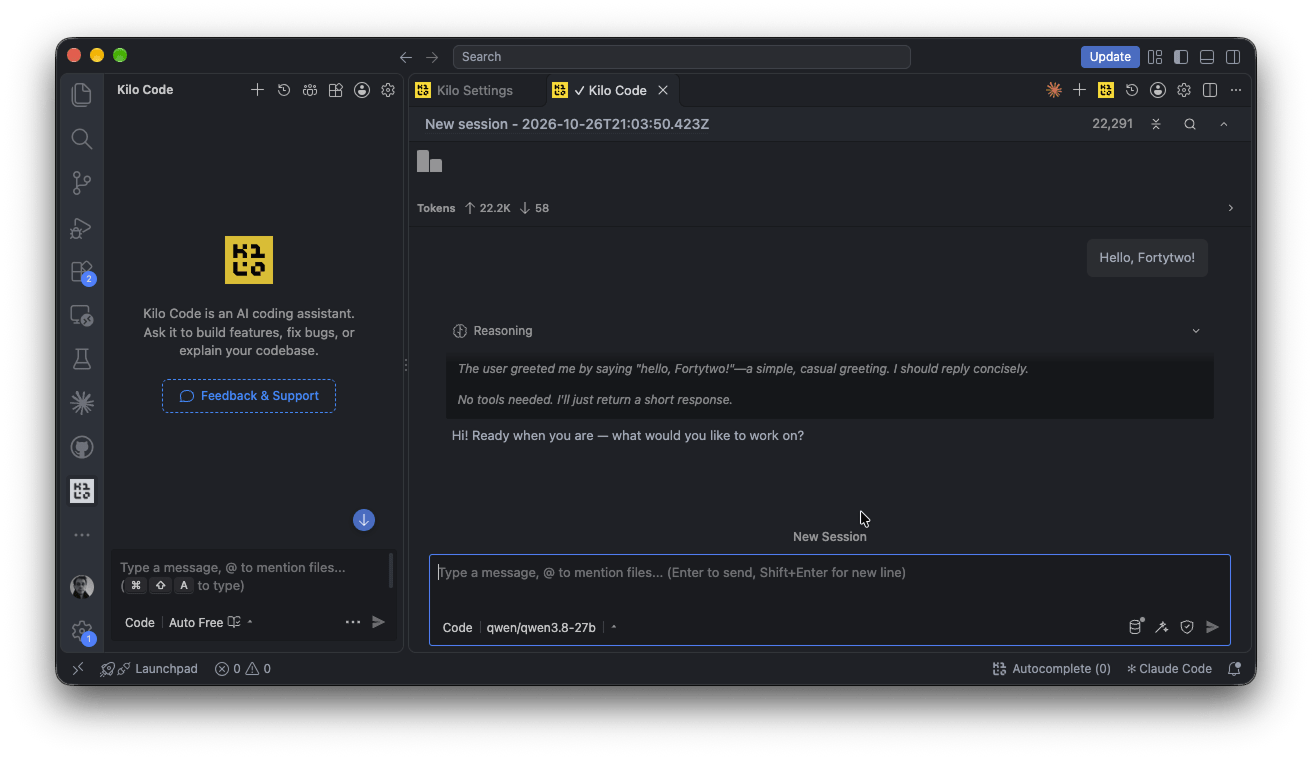Click the enhance prompt wand icon

[1161, 627]
